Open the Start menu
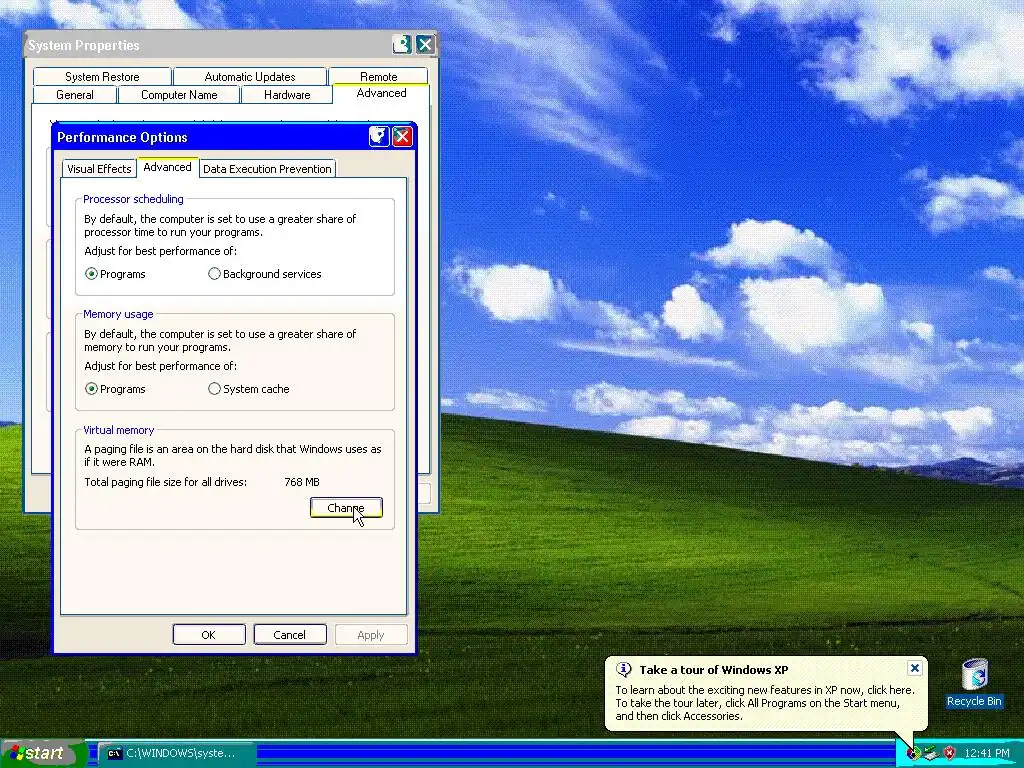Image resolution: width=1024 pixels, height=768 pixels. click(43, 753)
